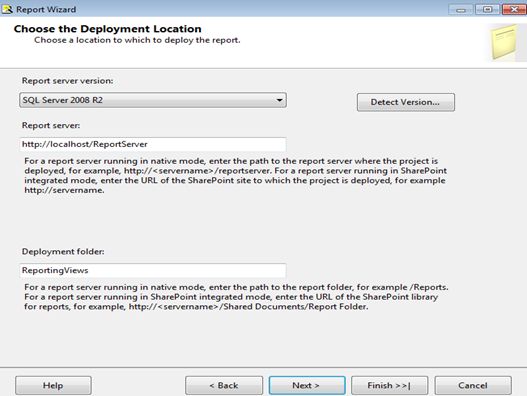The image size is (527, 396).
Task: Click the yellow note icon in header
Action: click(504, 42)
